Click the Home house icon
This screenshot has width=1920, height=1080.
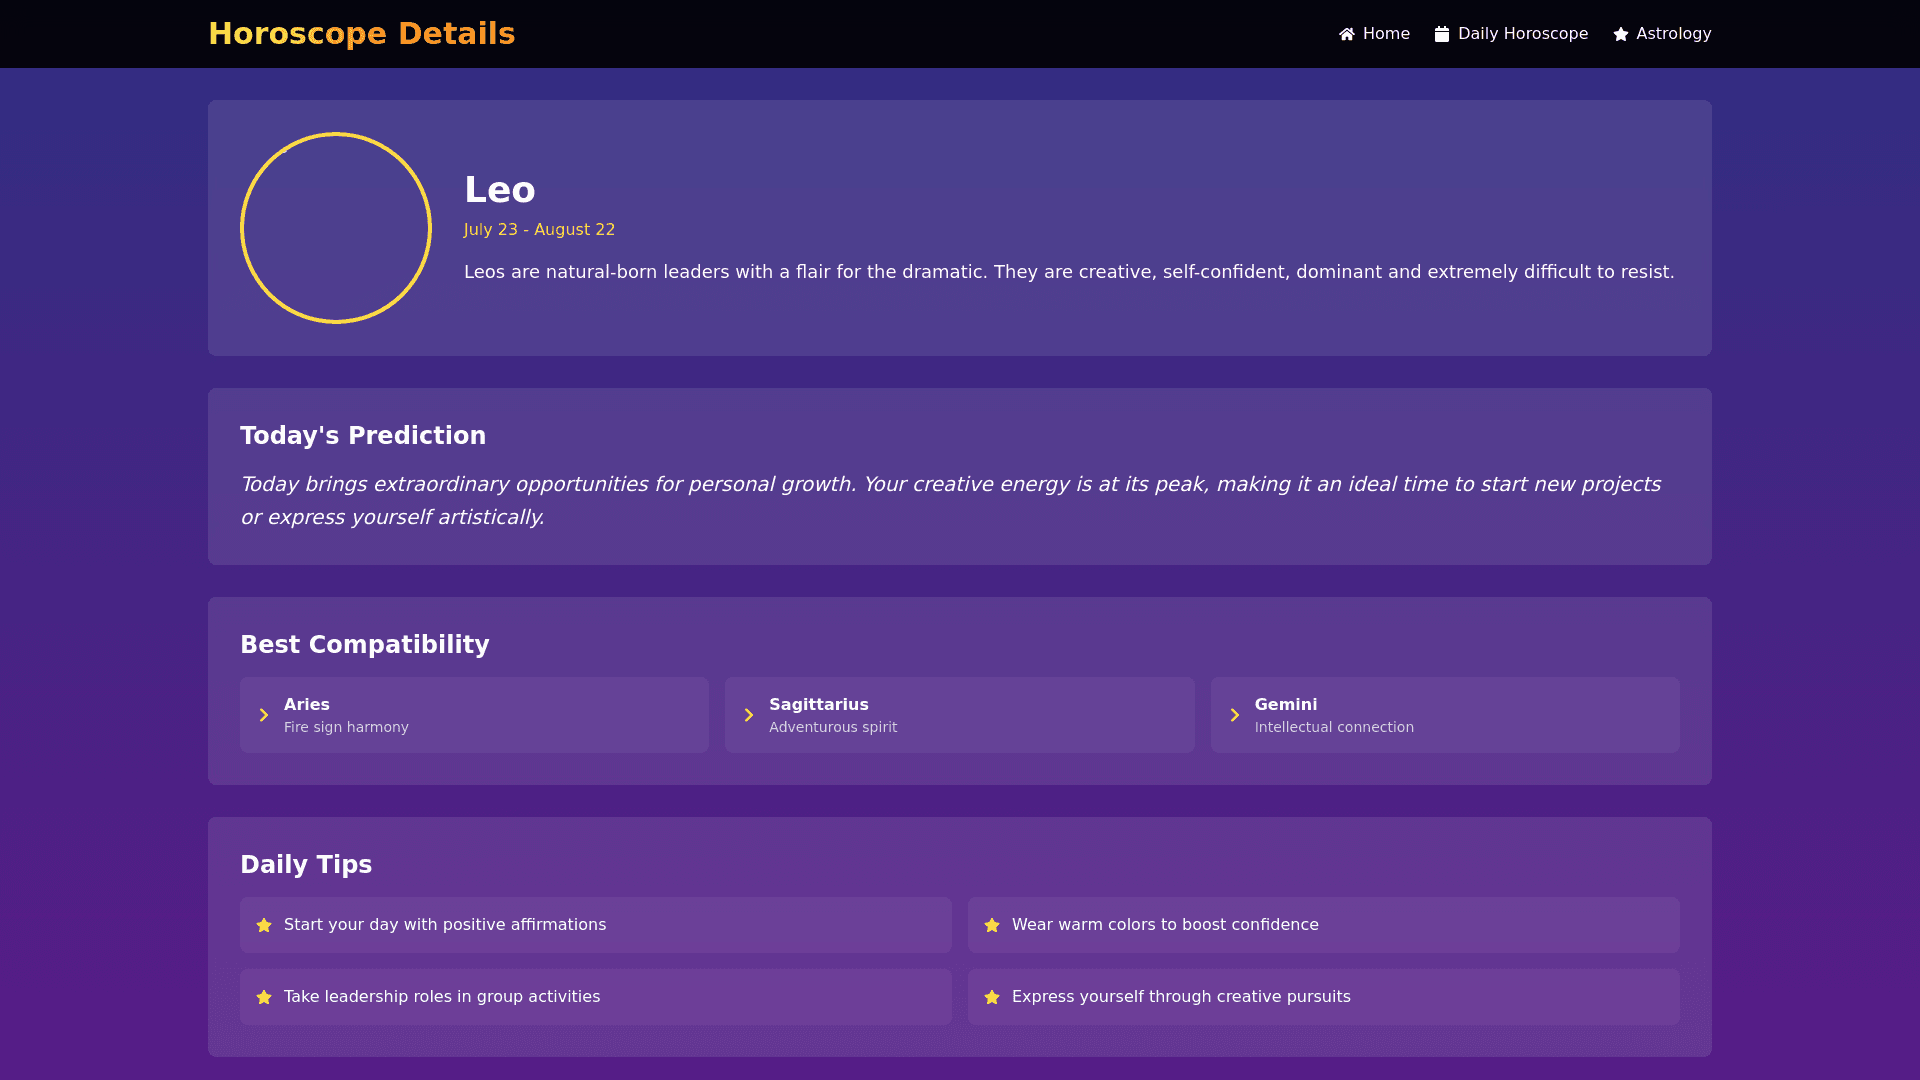pyautogui.click(x=1347, y=34)
